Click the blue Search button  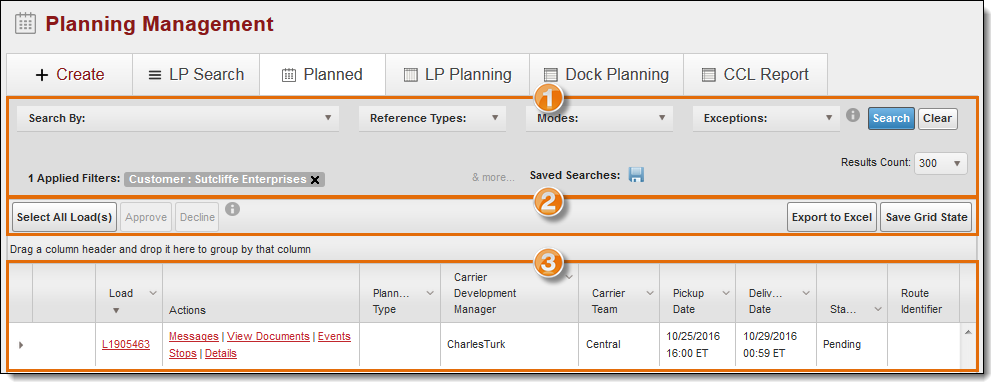891,118
